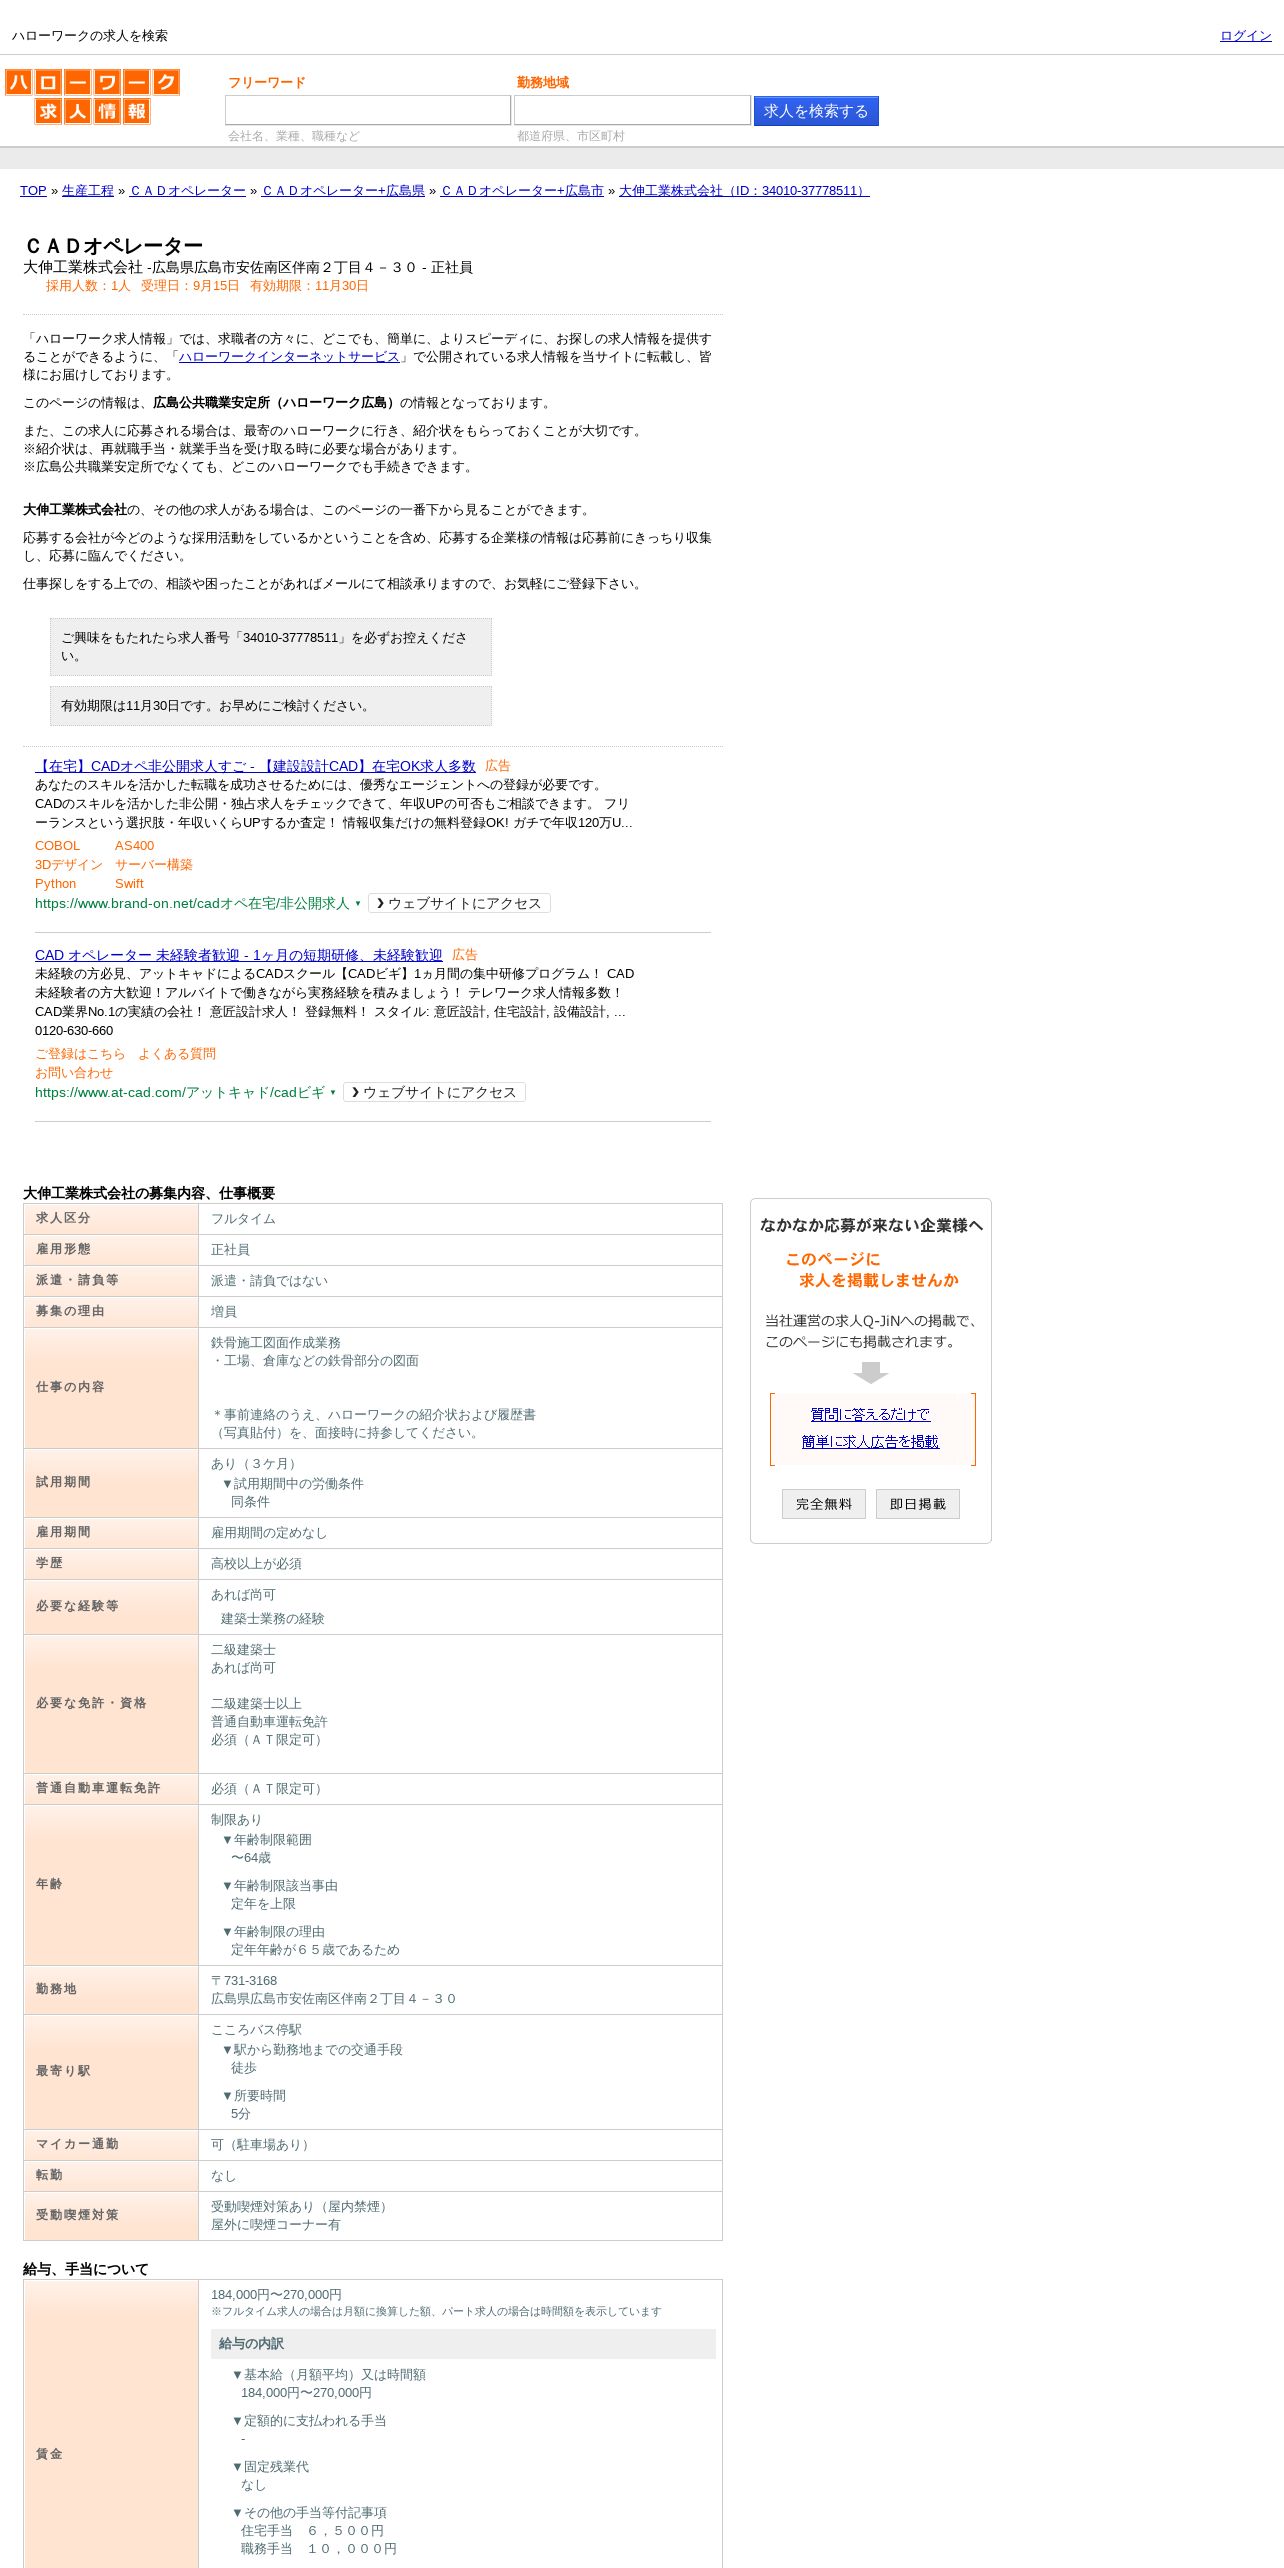Open the ＣＡＤオペレーター breadcrumb link

point(188,191)
